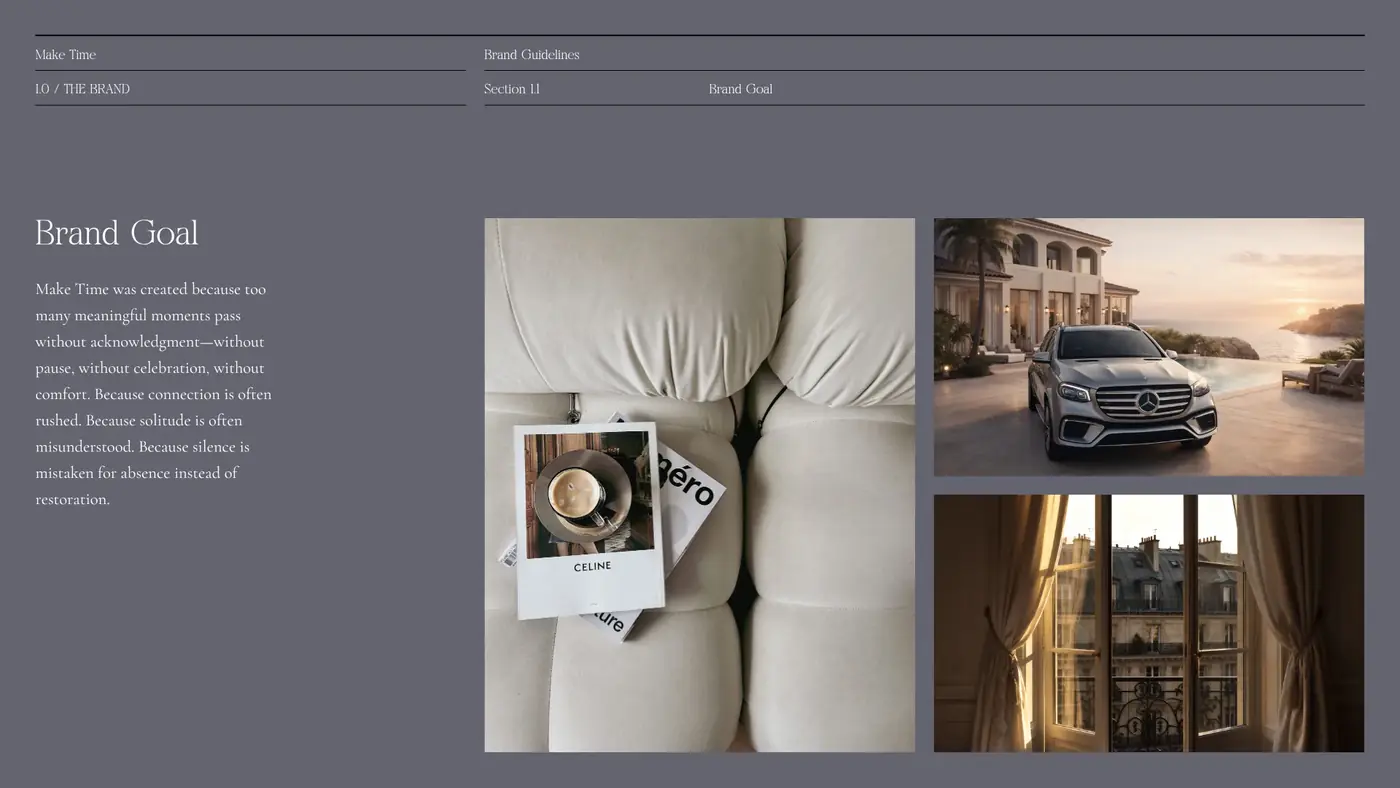Click the Section 1.1 label

[512, 89]
